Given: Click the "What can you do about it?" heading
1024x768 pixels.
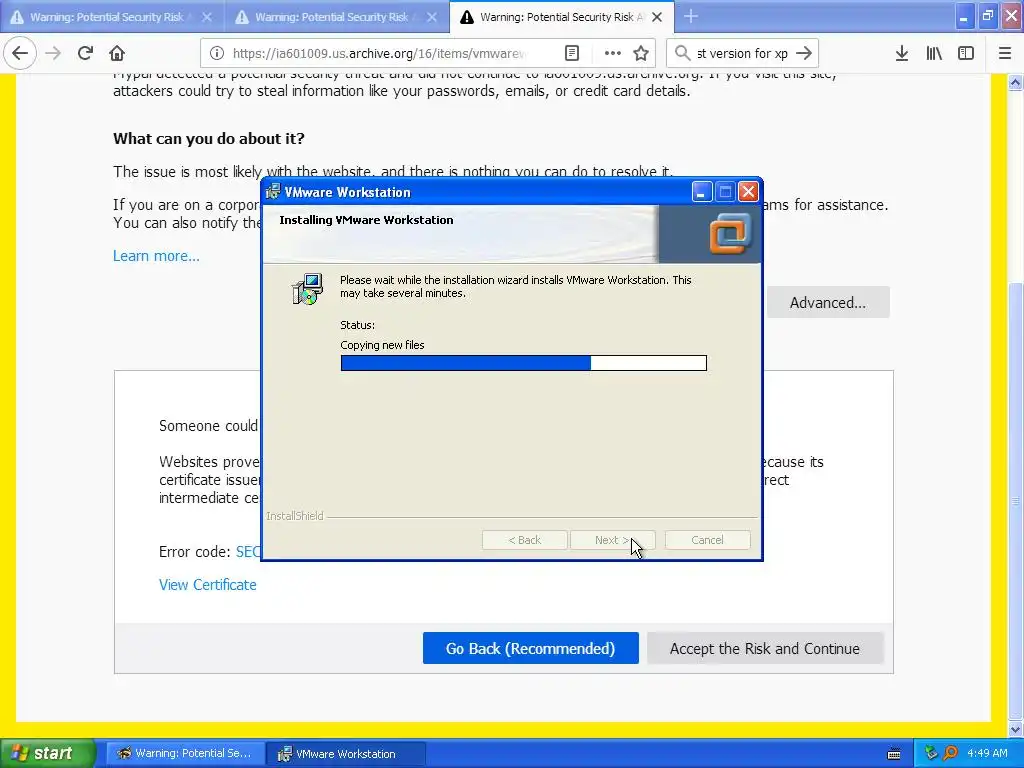Looking at the screenshot, I should click(x=209, y=138).
